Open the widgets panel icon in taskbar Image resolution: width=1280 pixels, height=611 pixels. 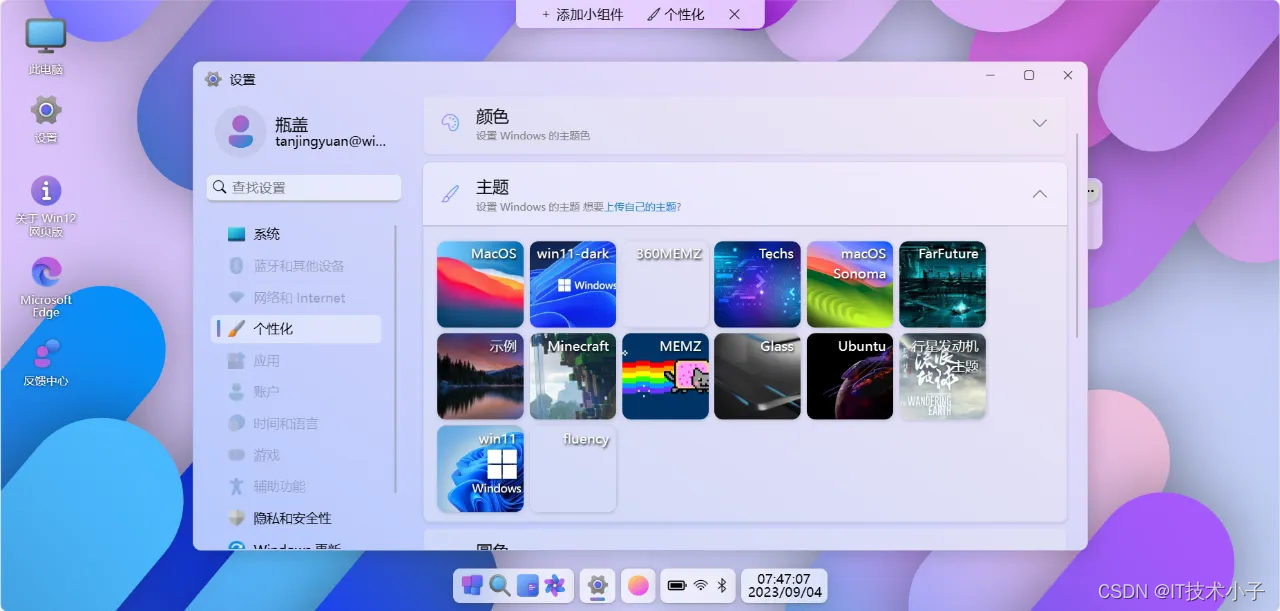pyautogui.click(x=527, y=586)
